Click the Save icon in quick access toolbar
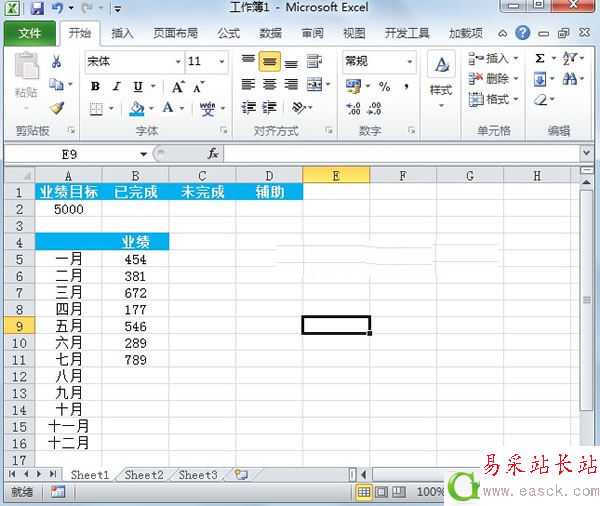 click(x=37, y=8)
